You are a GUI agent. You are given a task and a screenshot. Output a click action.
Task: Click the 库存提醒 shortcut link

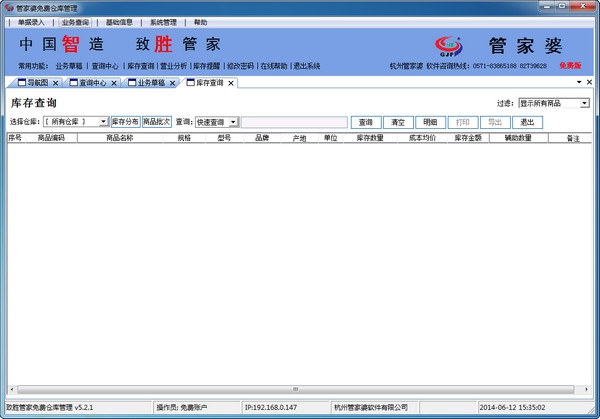point(207,66)
